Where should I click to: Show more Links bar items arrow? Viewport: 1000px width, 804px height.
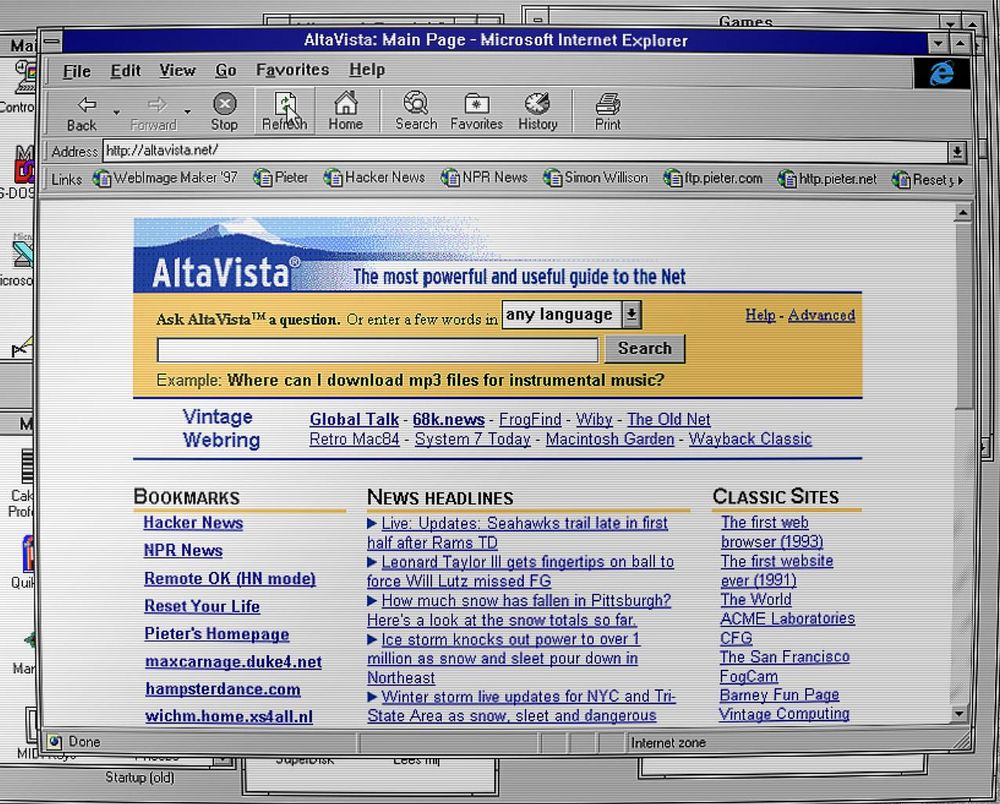[960, 180]
